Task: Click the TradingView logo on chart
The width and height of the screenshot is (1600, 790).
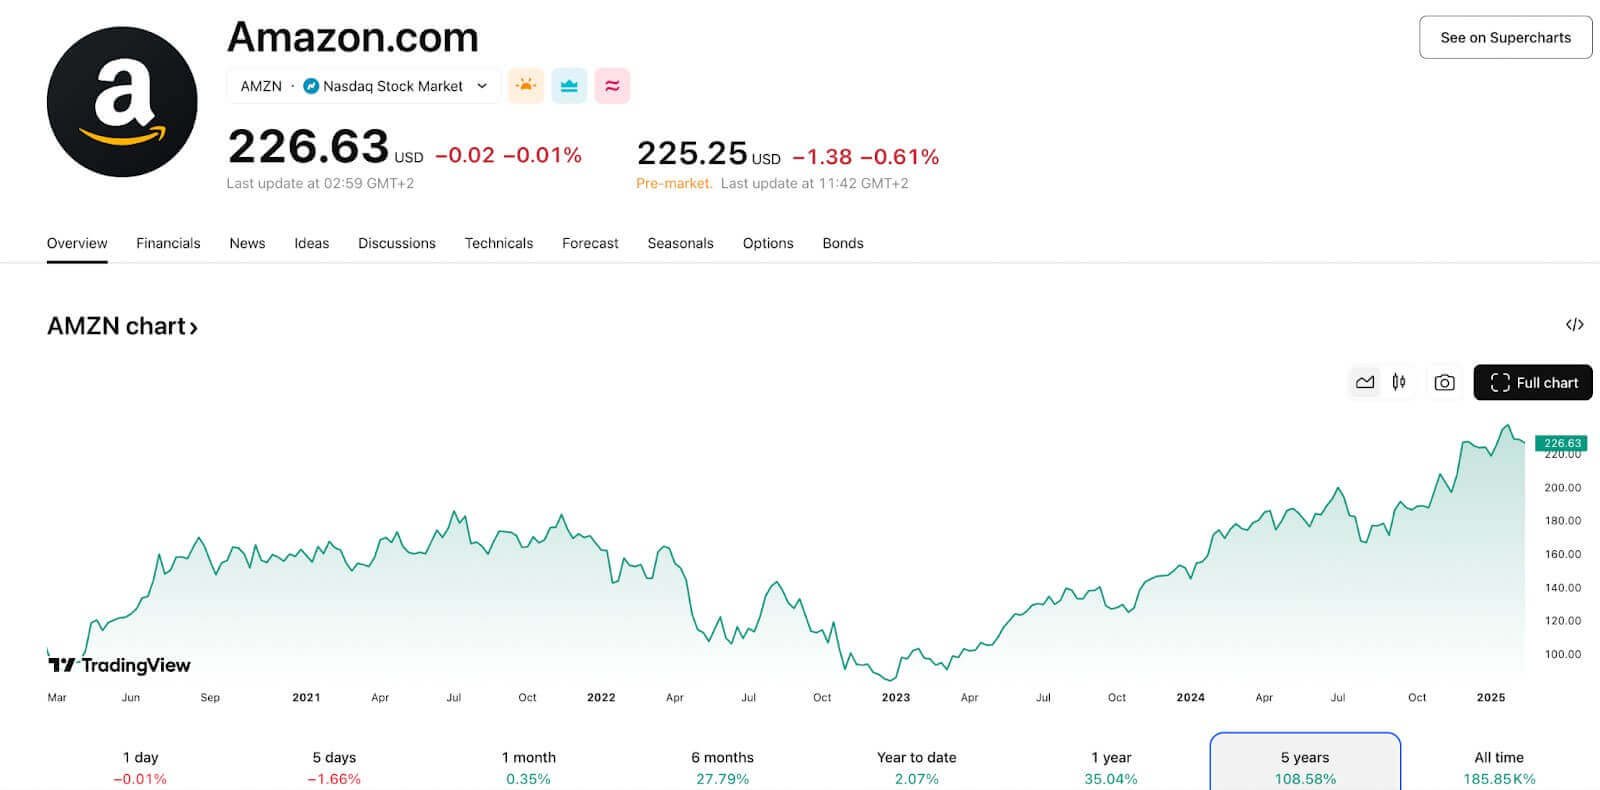Action: point(119,665)
